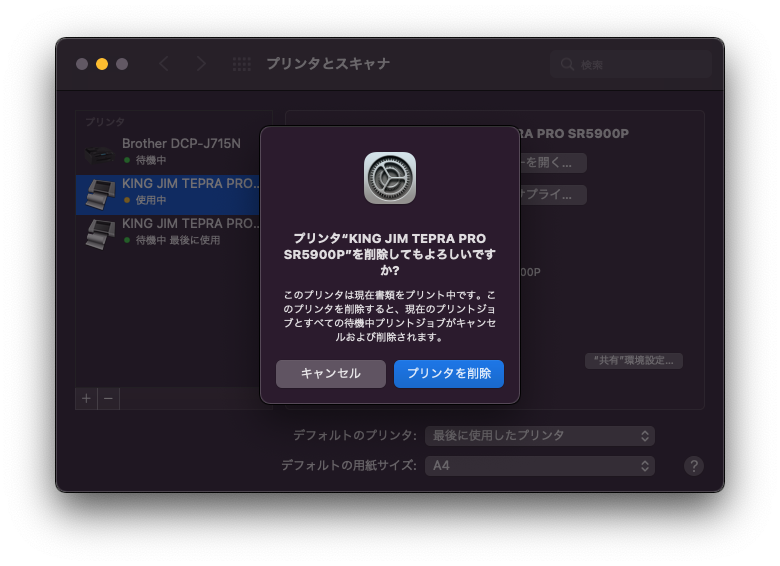Click the partially hidden サプライ... button

(553, 194)
